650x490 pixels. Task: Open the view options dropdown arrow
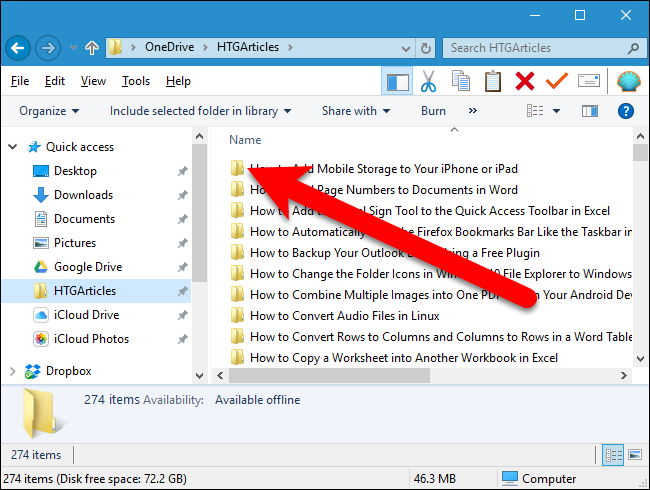click(556, 111)
